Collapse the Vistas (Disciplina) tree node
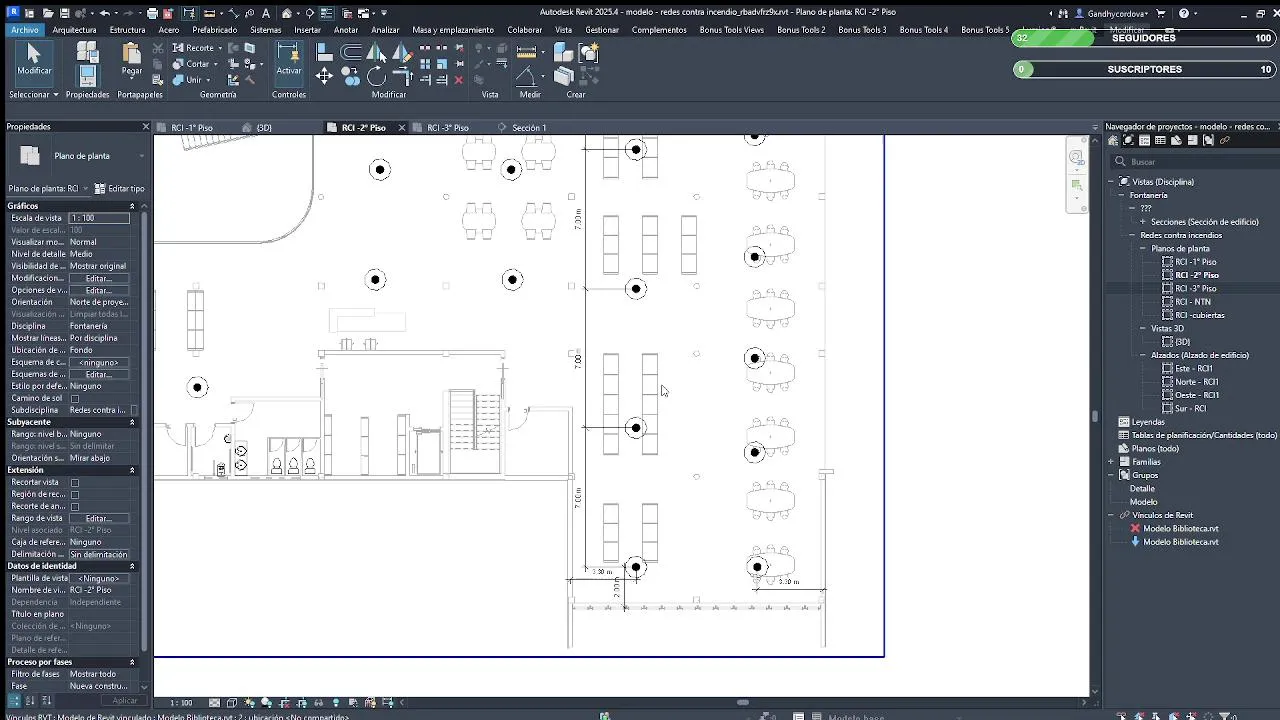This screenshot has height=720, width=1280. pyautogui.click(x=1112, y=182)
